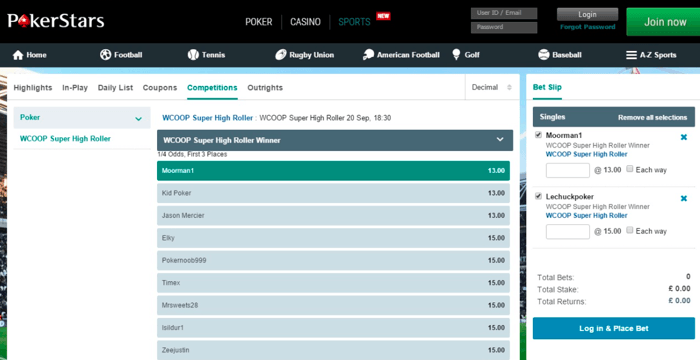Deselect the Moorman1 13.00 odds row
The image size is (700, 360).
[x=333, y=171]
